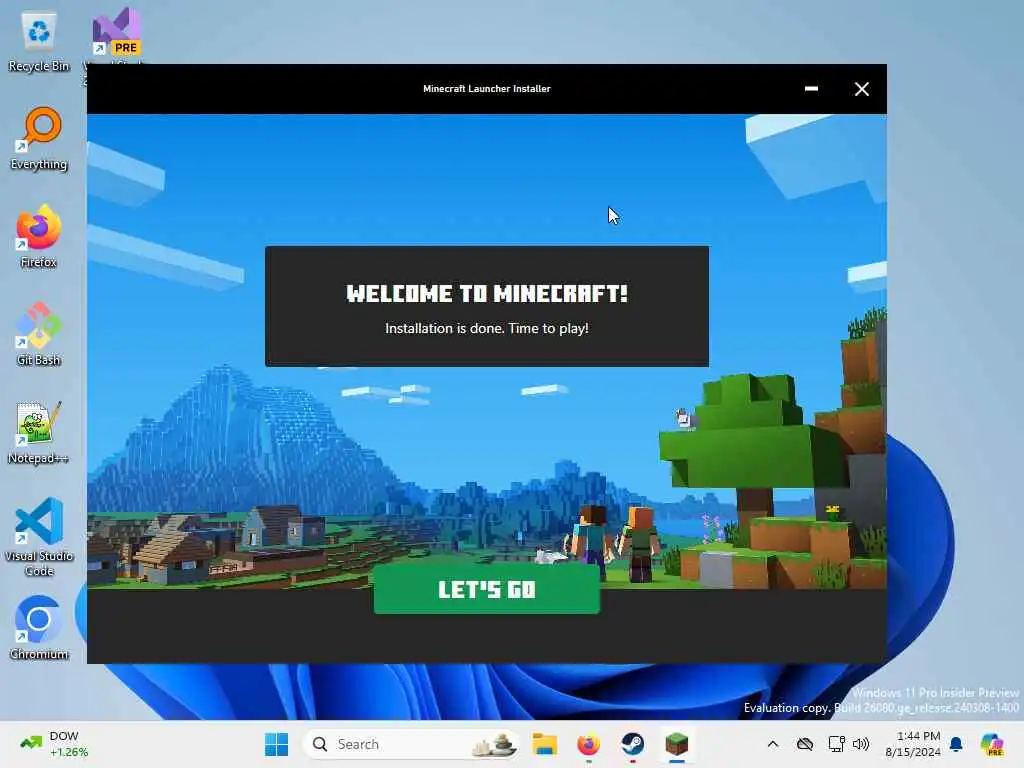
Task: Select the Everything search desktop icon
Action: (39, 138)
